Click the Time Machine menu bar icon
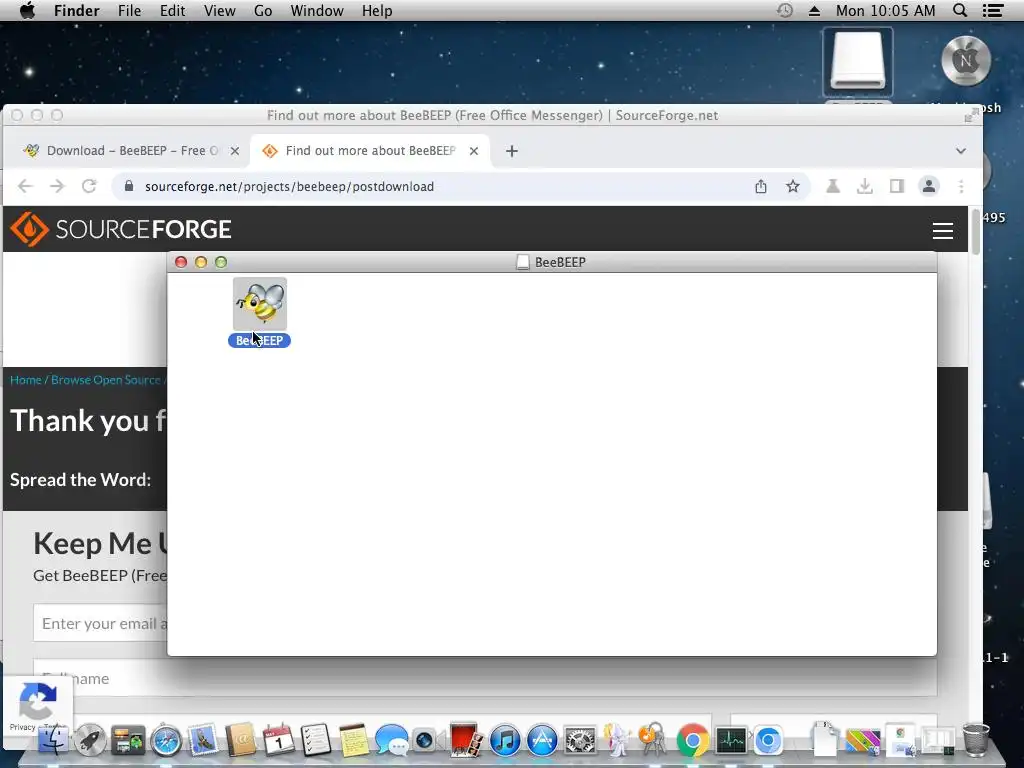This screenshot has height=768, width=1024. tap(785, 10)
